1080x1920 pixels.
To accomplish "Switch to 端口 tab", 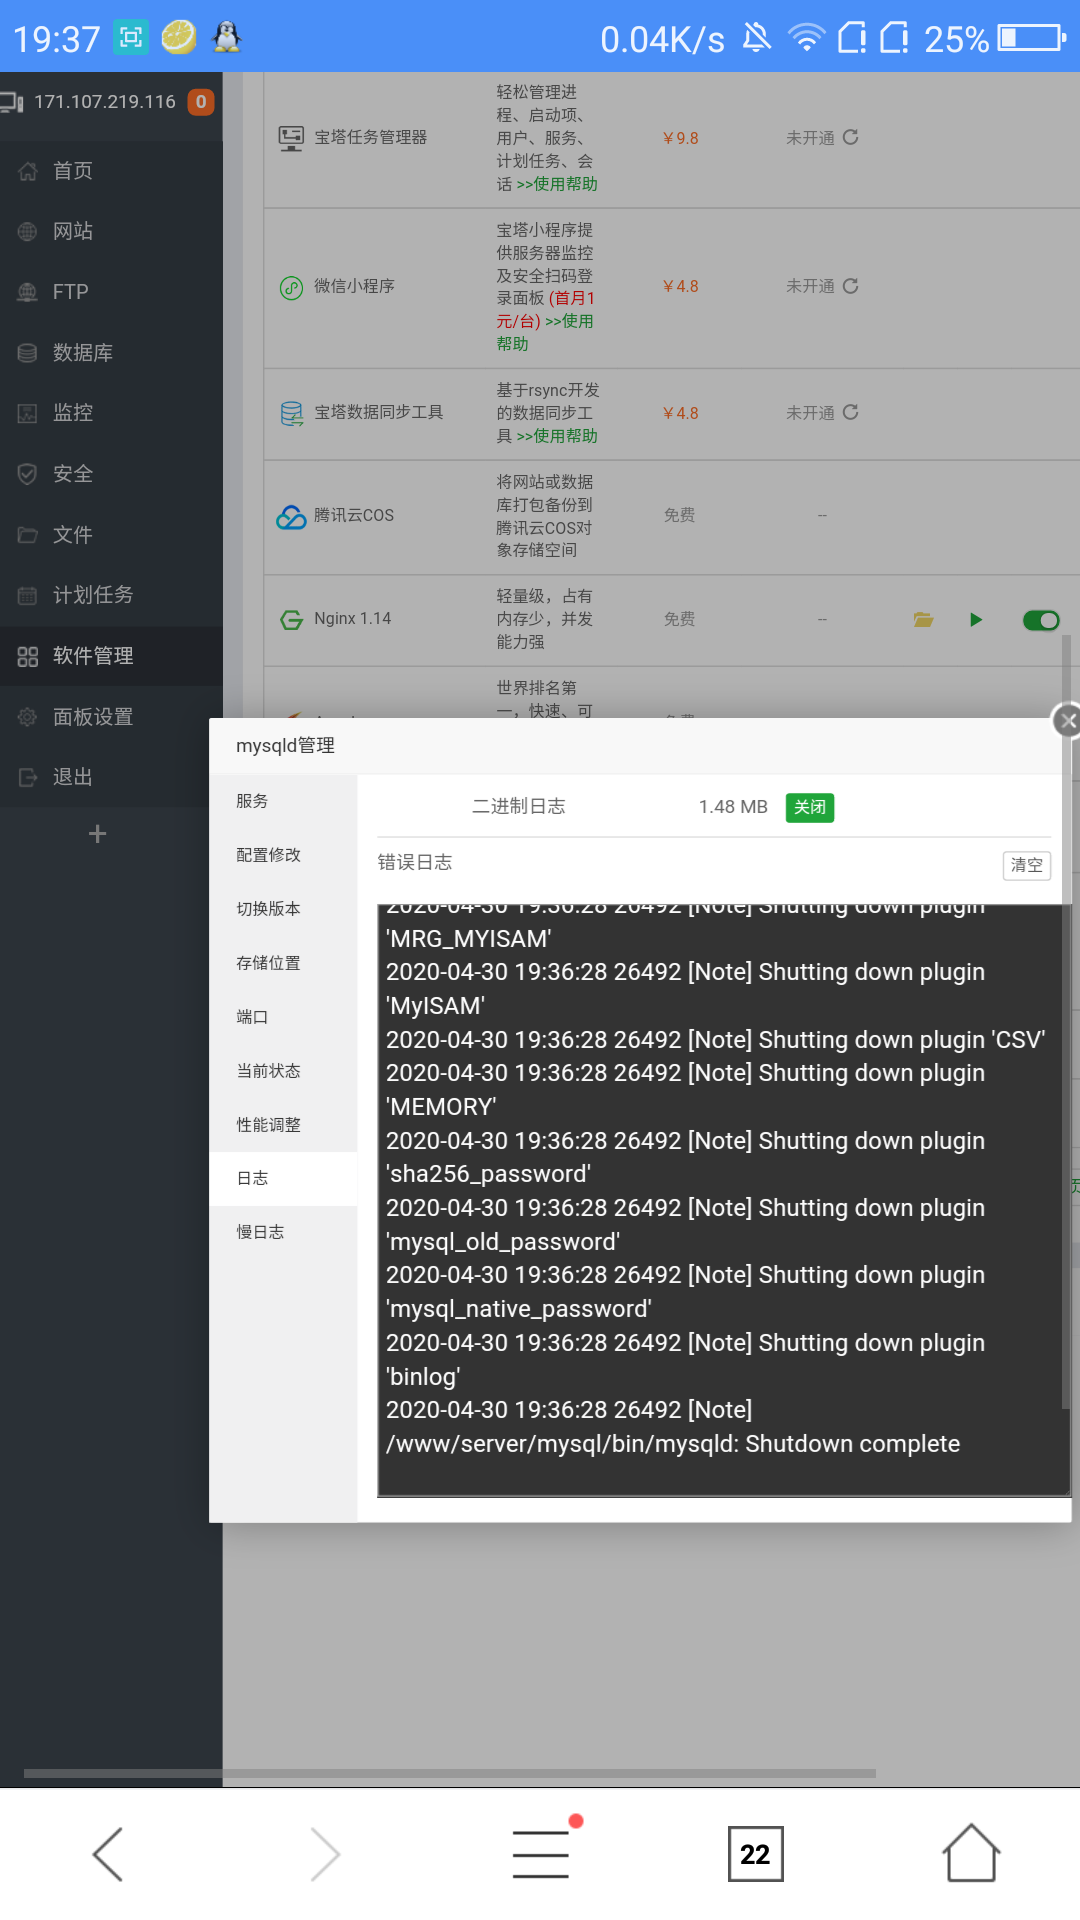I will point(283,1017).
